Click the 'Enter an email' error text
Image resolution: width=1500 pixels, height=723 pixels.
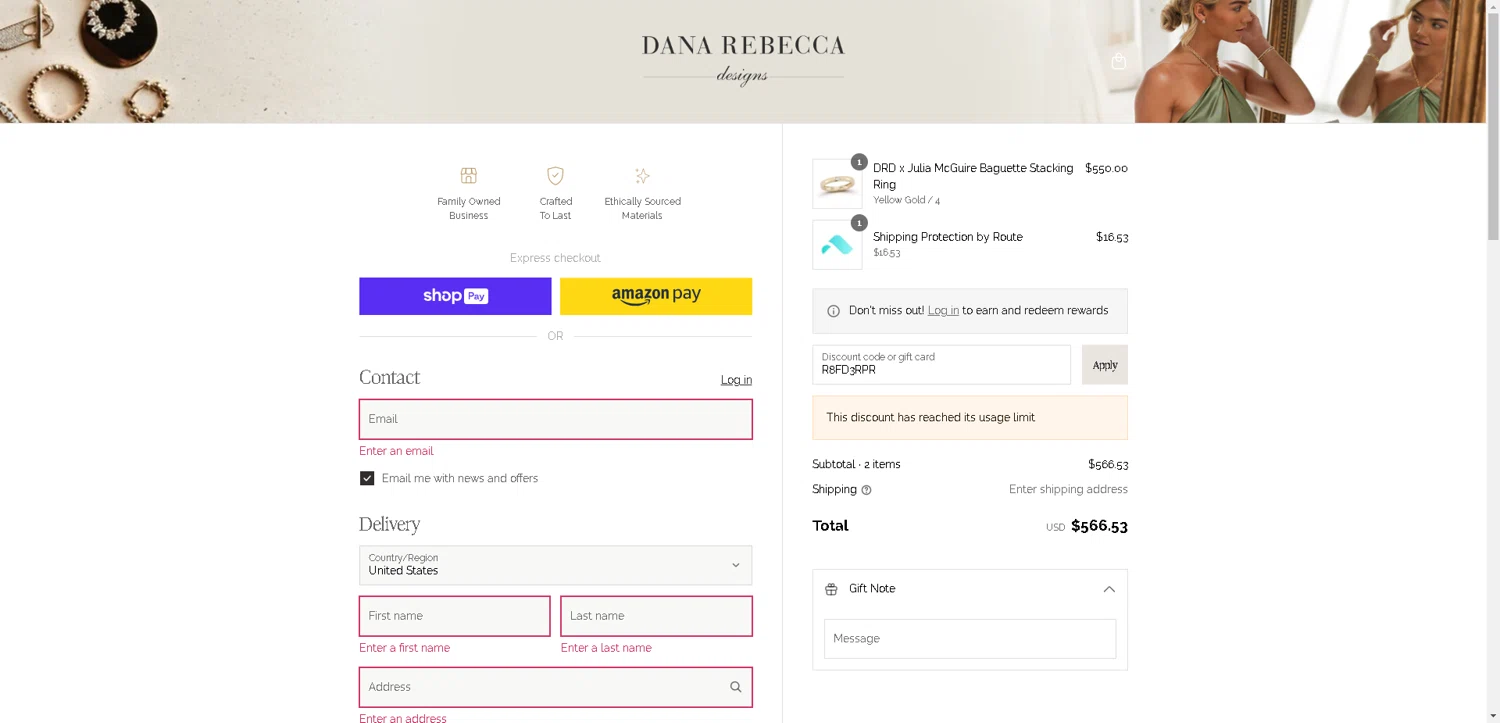(x=396, y=451)
